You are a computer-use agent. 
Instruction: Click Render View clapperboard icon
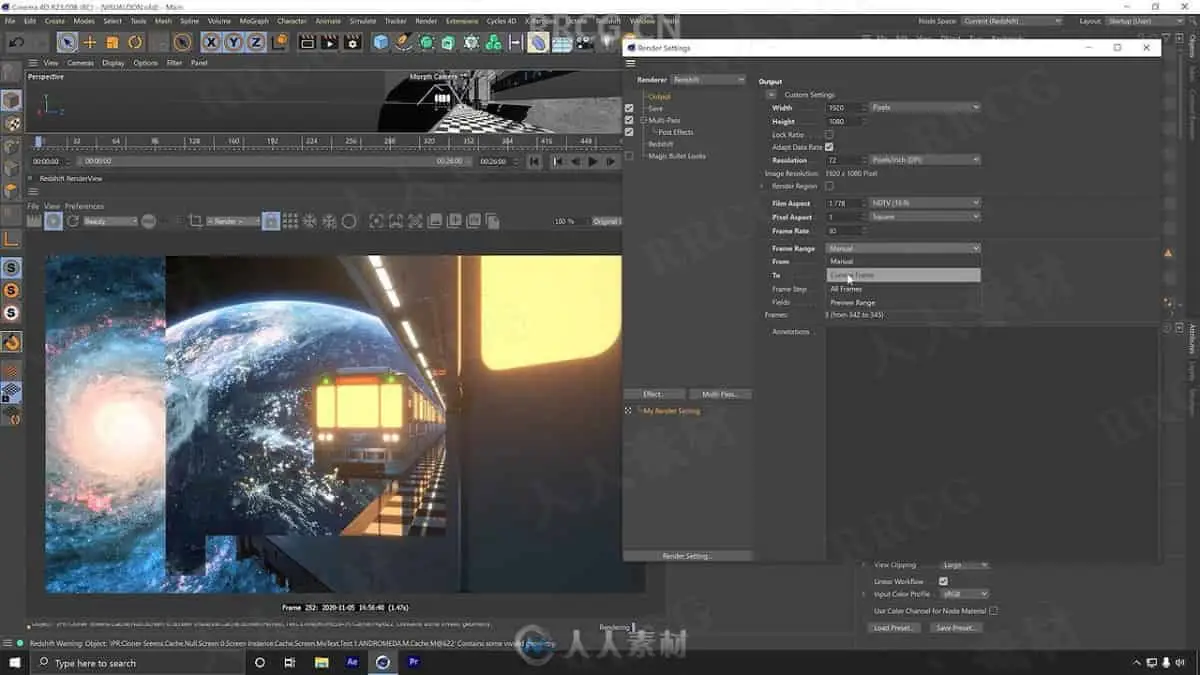tap(308, 42)
